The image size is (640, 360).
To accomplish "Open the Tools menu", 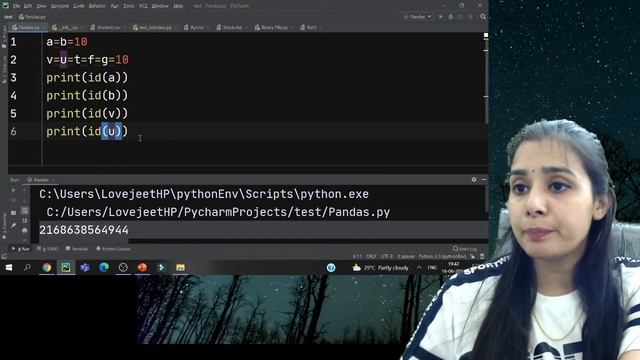I will [129, 6].
